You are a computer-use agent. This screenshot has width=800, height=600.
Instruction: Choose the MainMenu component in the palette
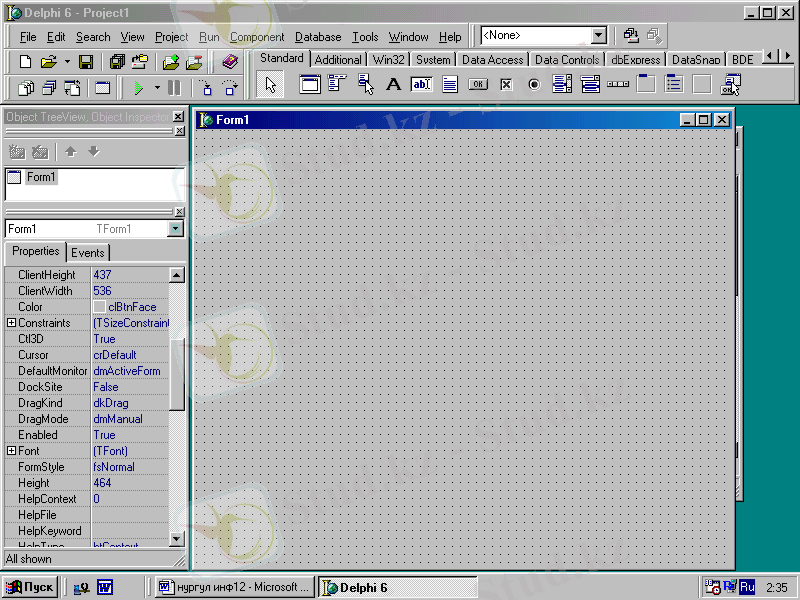pyautogui.click(x=337, y=85)
